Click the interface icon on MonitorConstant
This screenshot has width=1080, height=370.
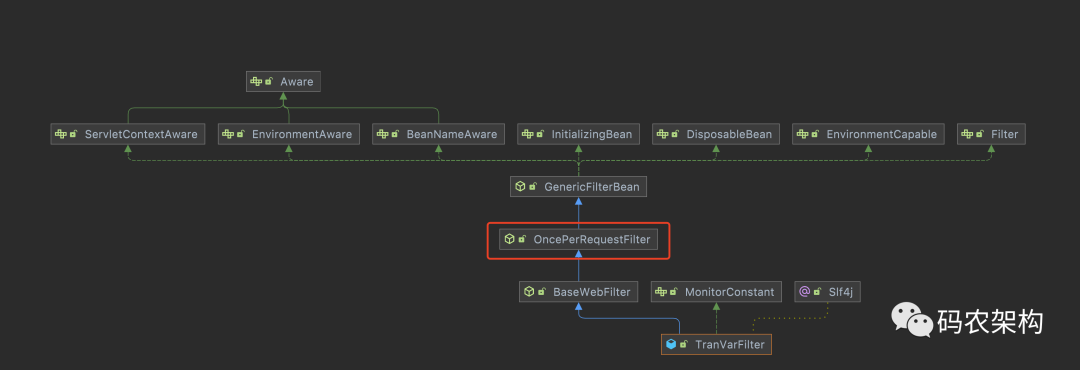pos(661,291)
